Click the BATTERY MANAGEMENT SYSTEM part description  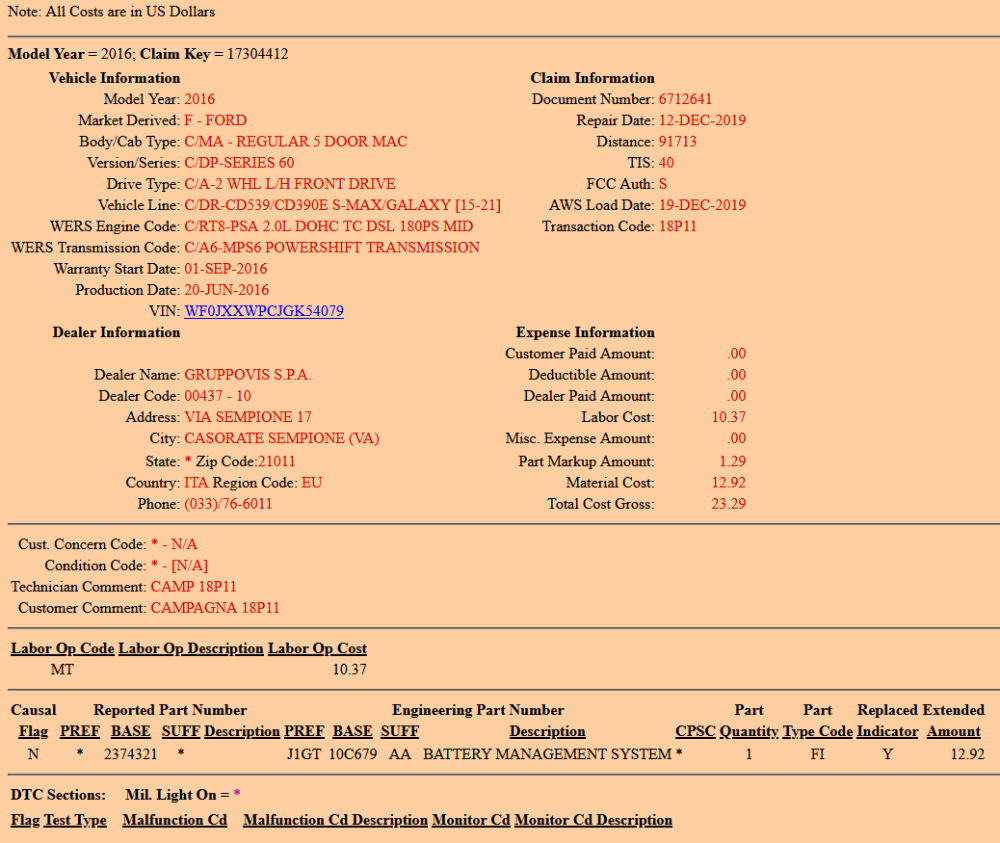click(x=547, y=754)
